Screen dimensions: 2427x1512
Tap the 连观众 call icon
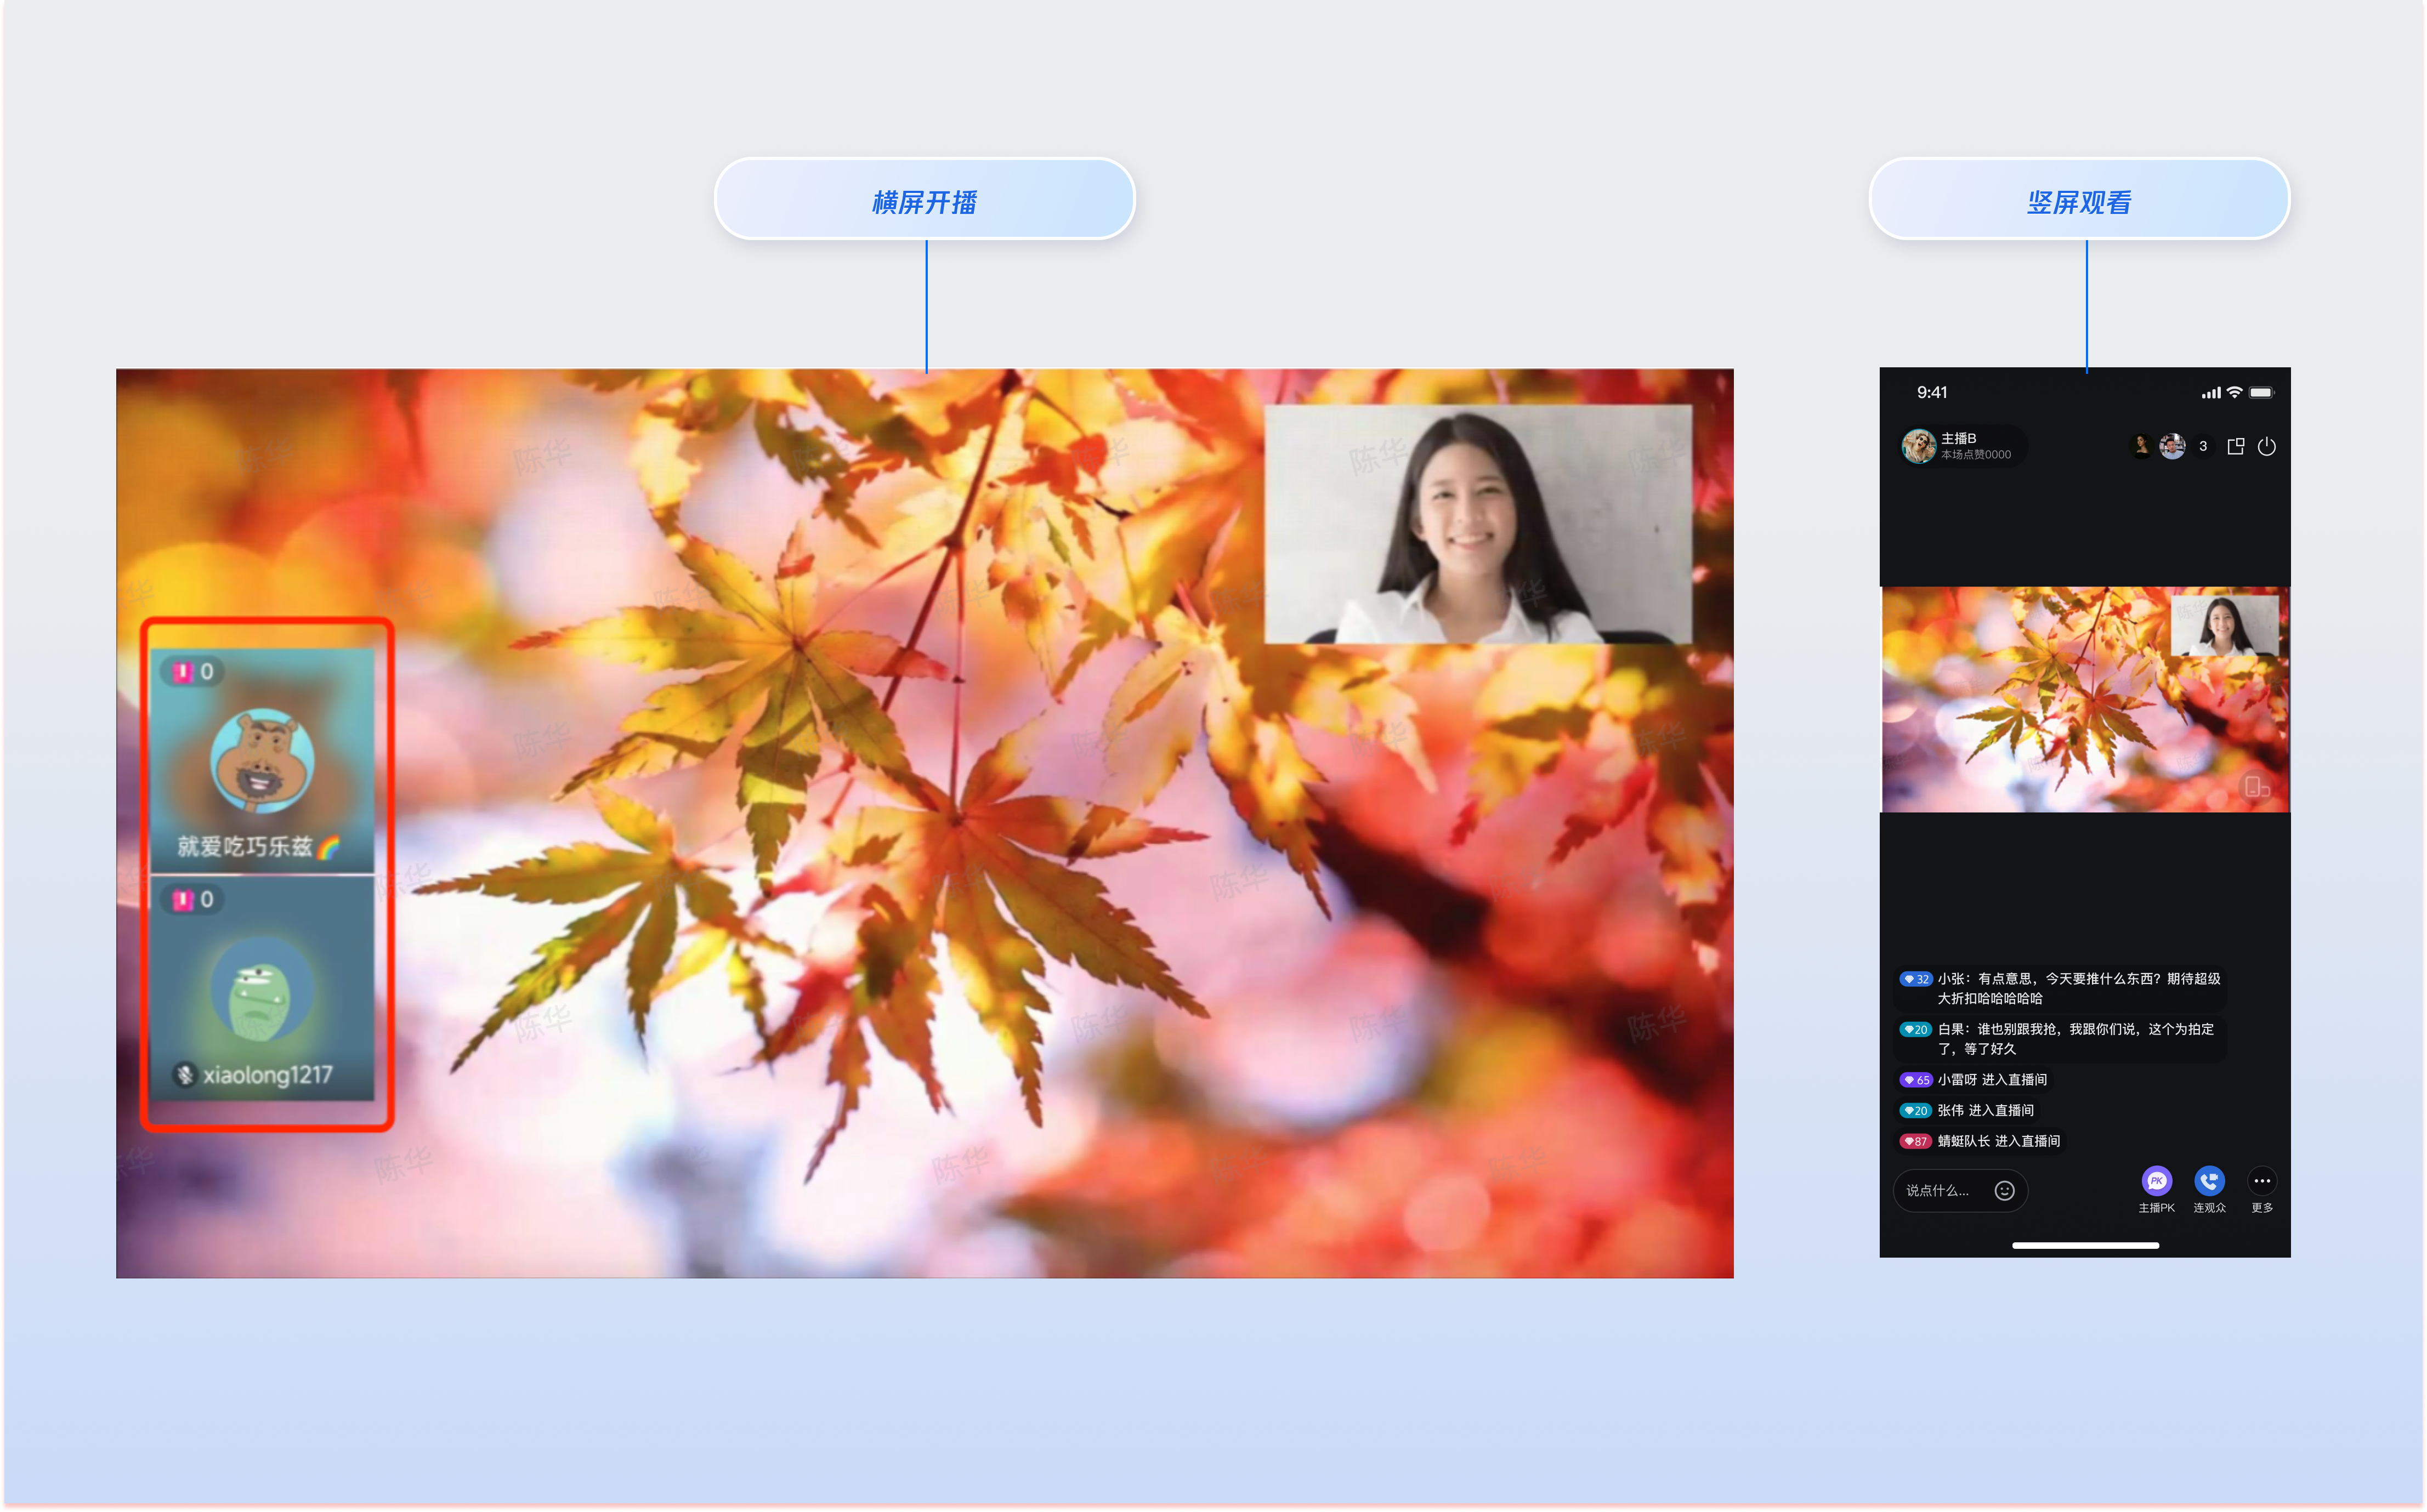(x=2209, y=1181)
